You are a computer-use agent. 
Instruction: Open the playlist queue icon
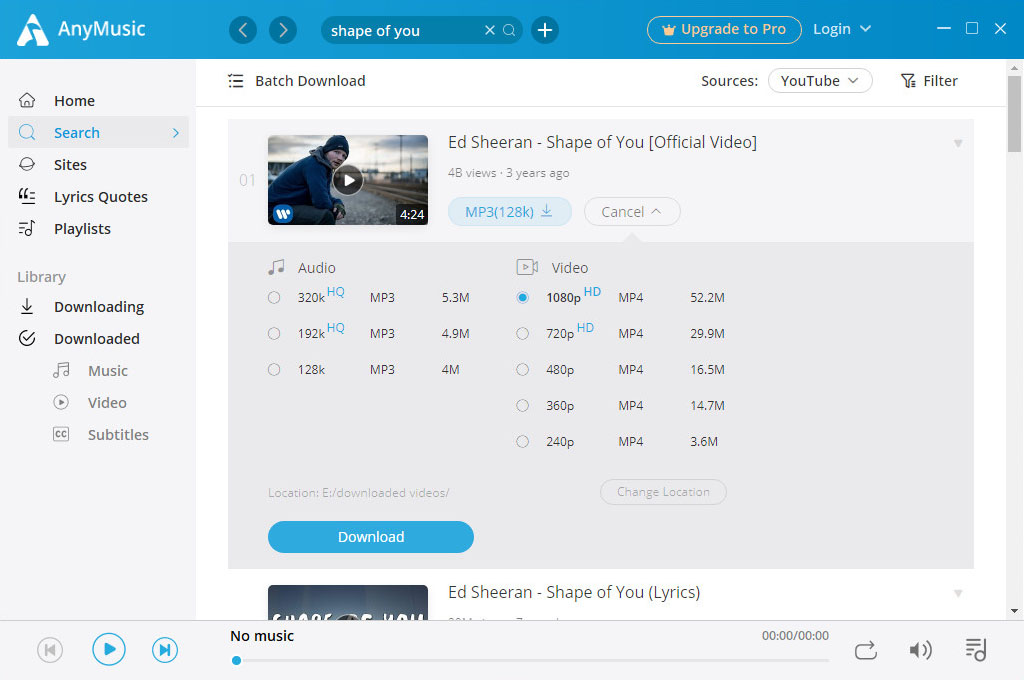pyautogui.click(x=976, y=650)
